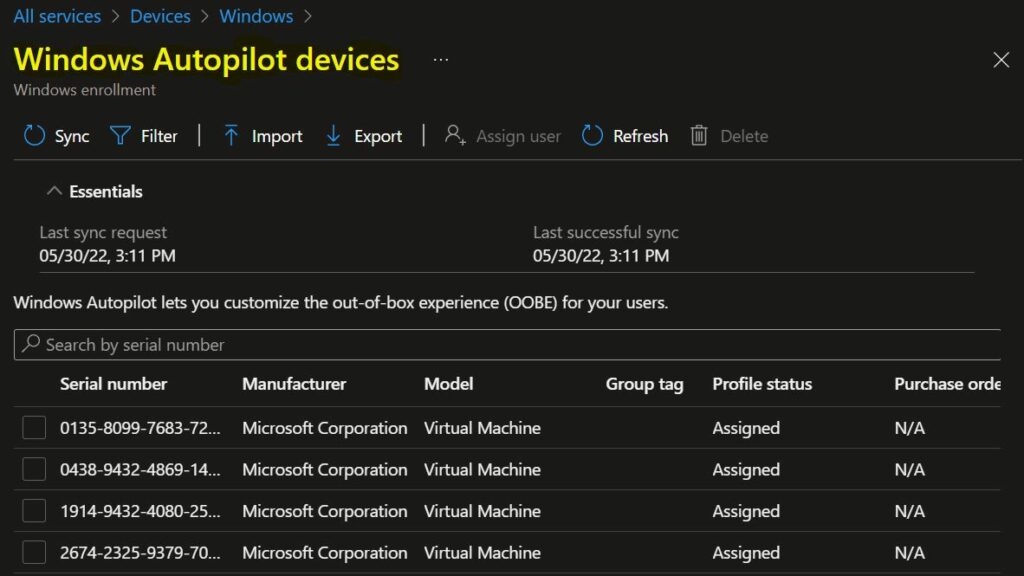Click Assigned status in 2674-2325 row

746,553
